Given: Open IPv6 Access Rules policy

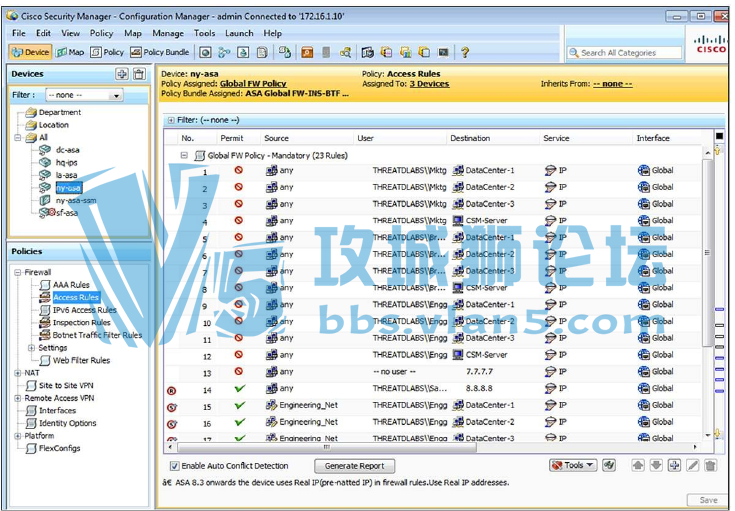Looking at the screenshot, I should (84, 310).
